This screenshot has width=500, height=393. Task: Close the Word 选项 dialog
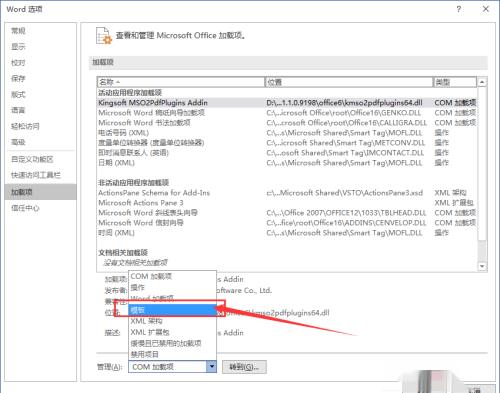486,9
